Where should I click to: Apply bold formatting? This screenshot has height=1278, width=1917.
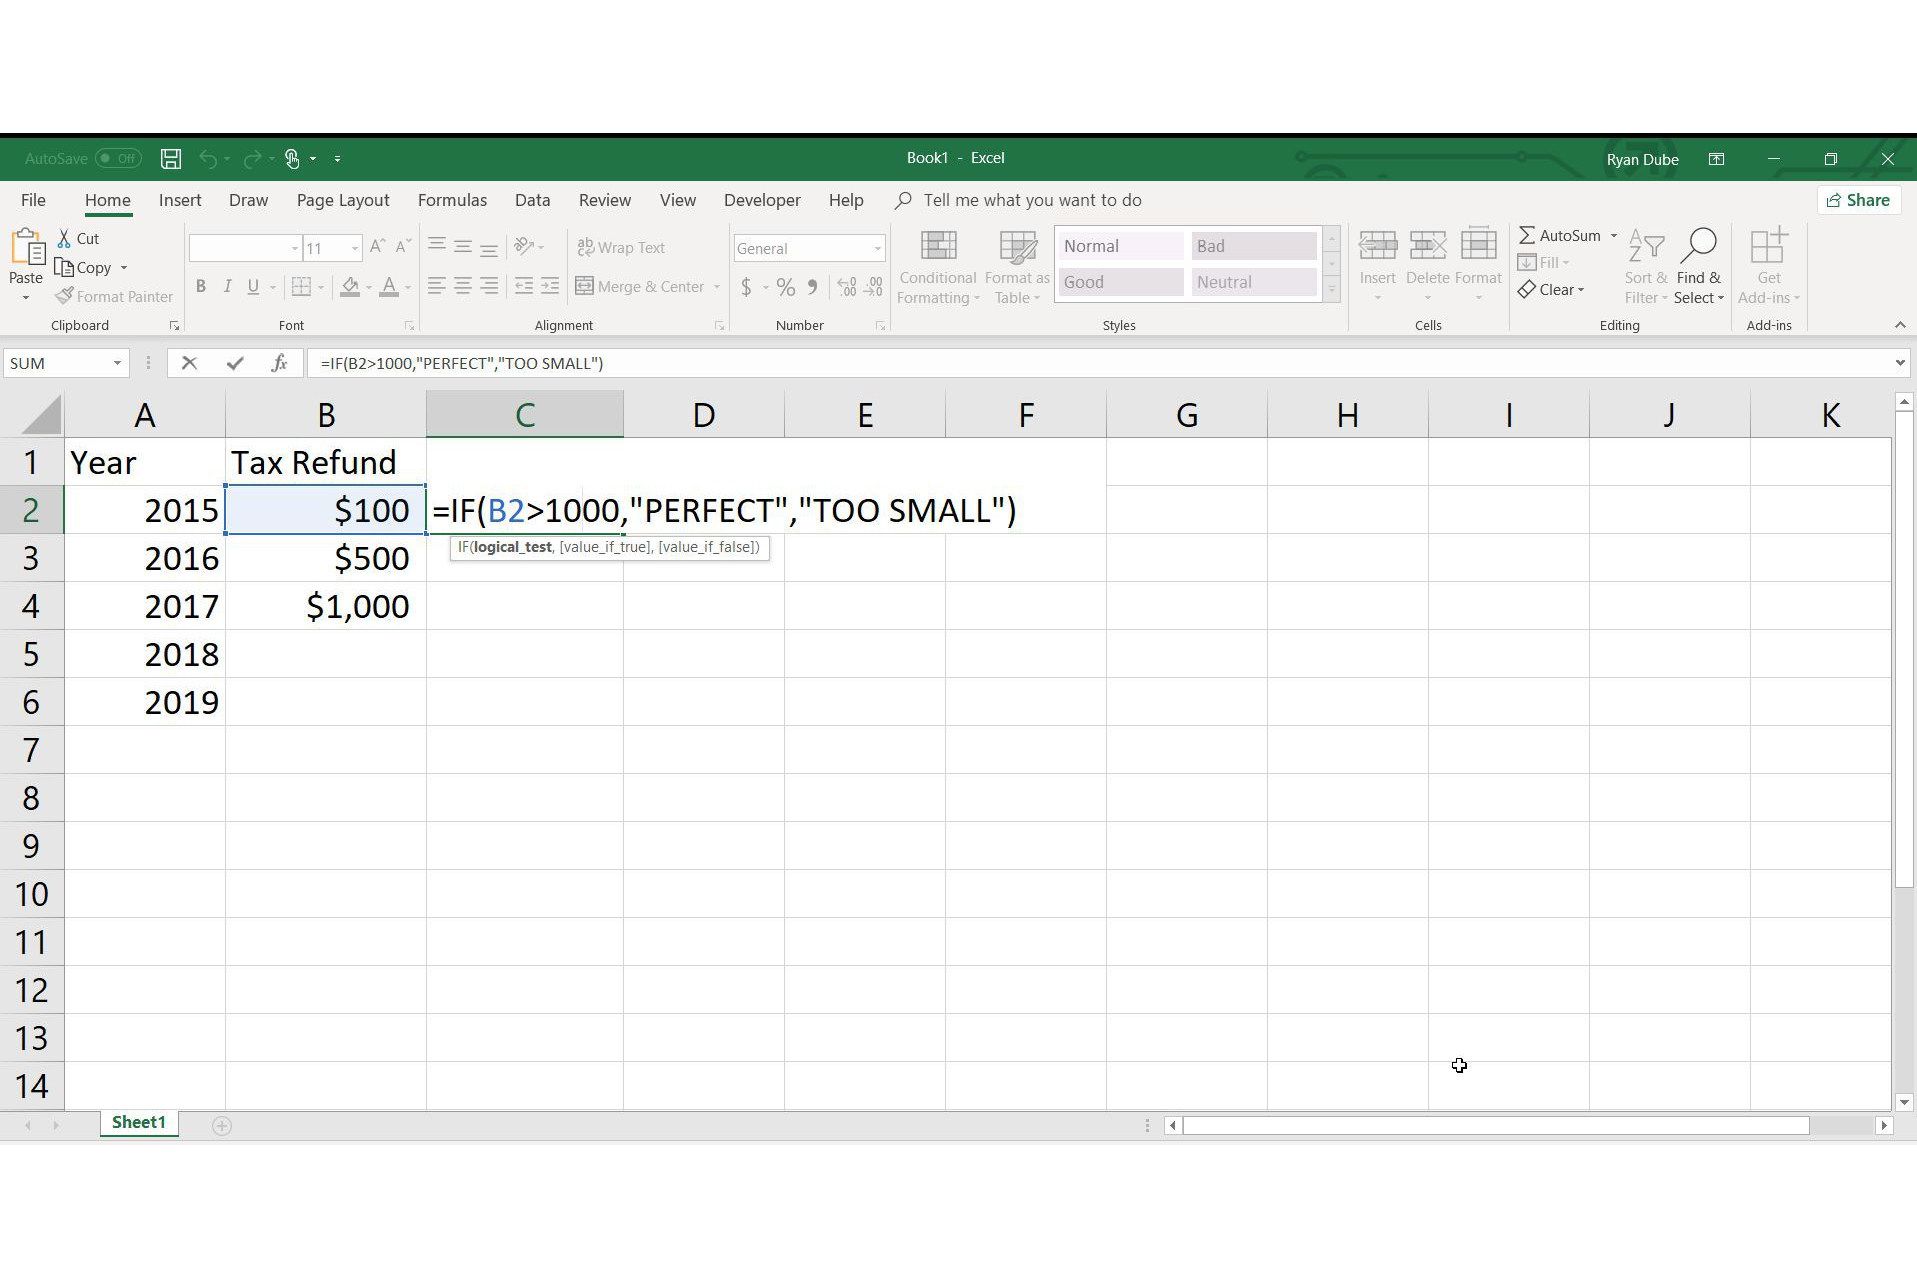[201, 286]
